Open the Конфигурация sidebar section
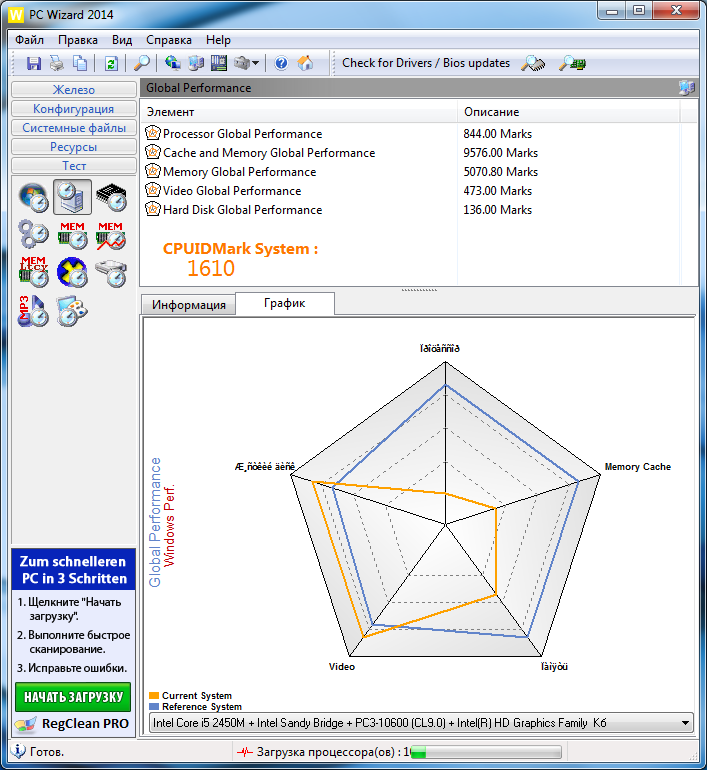The image size is (707, 770). [74, 109]
